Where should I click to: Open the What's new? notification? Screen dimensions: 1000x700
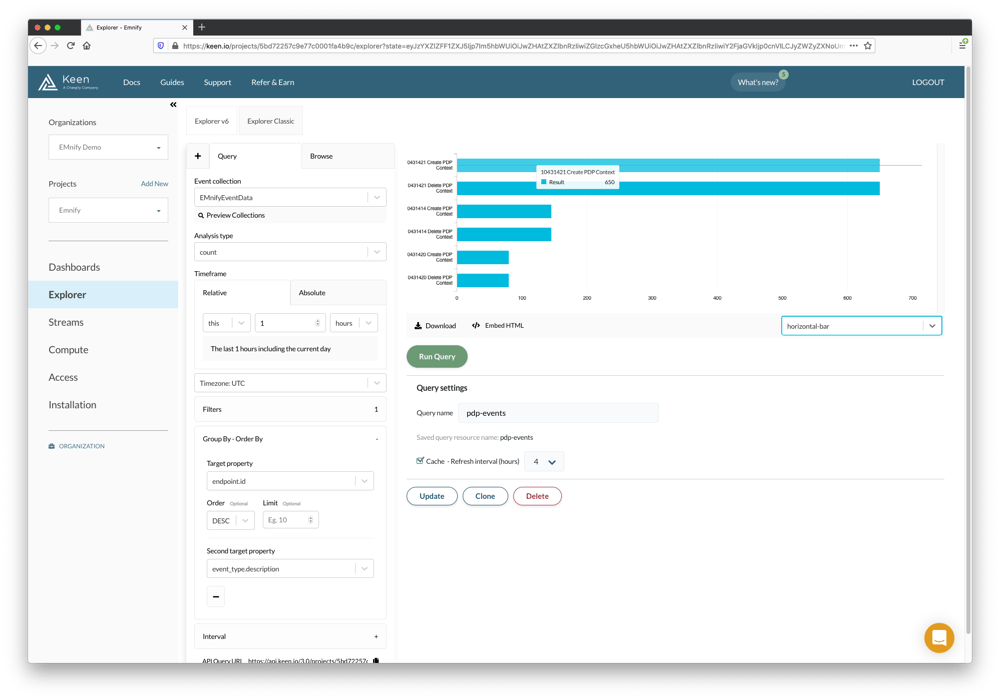[758, 82]
